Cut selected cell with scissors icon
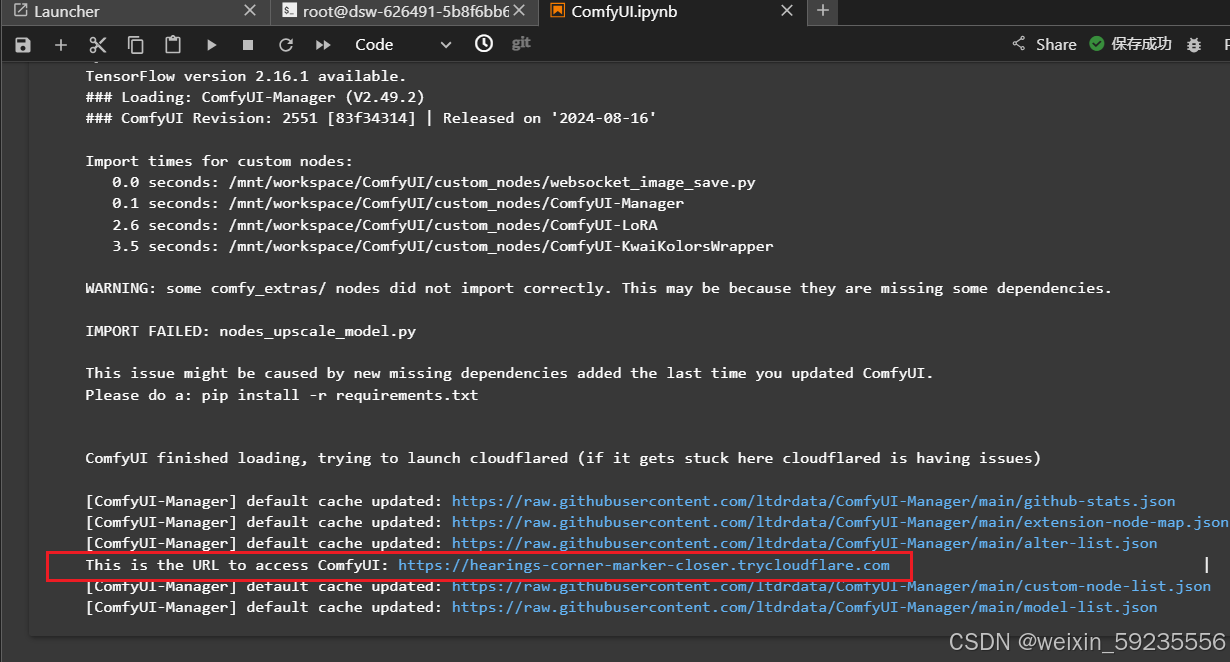 (x=97, y=45)
